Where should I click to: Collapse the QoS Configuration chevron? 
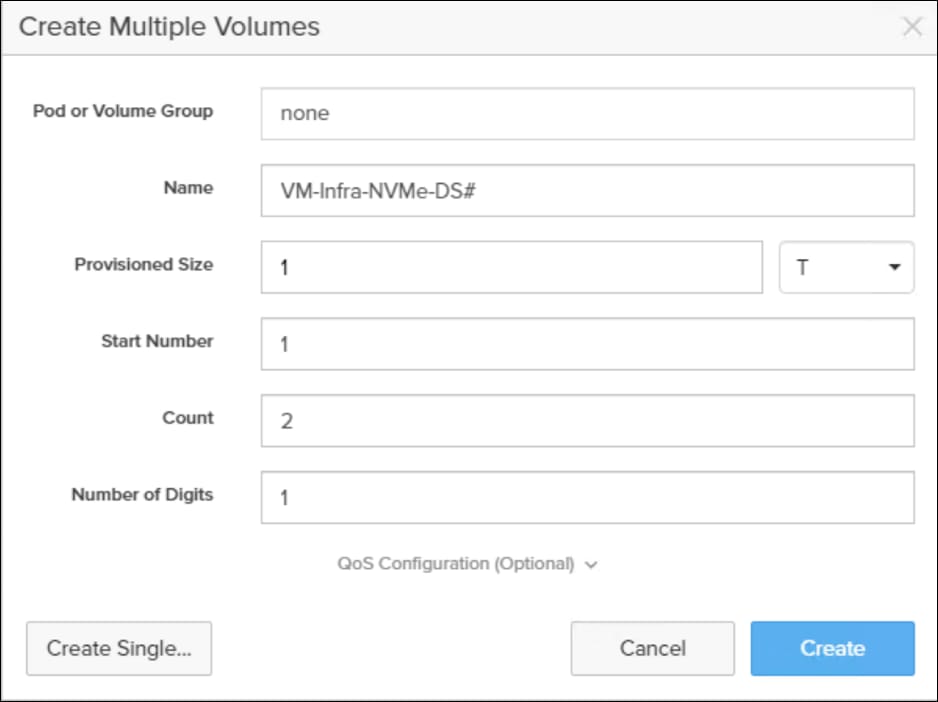click(x=591, y=564)
